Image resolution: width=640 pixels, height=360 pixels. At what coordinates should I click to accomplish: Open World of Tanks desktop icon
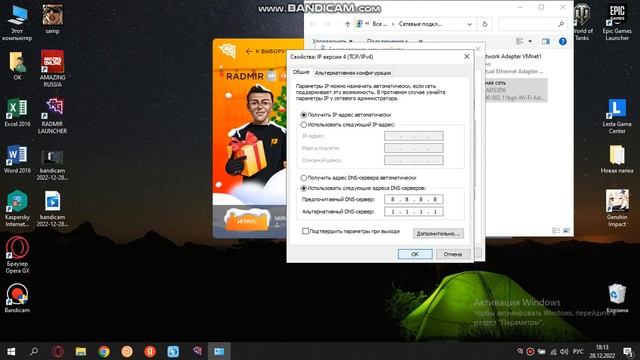[x=582, y=22]
